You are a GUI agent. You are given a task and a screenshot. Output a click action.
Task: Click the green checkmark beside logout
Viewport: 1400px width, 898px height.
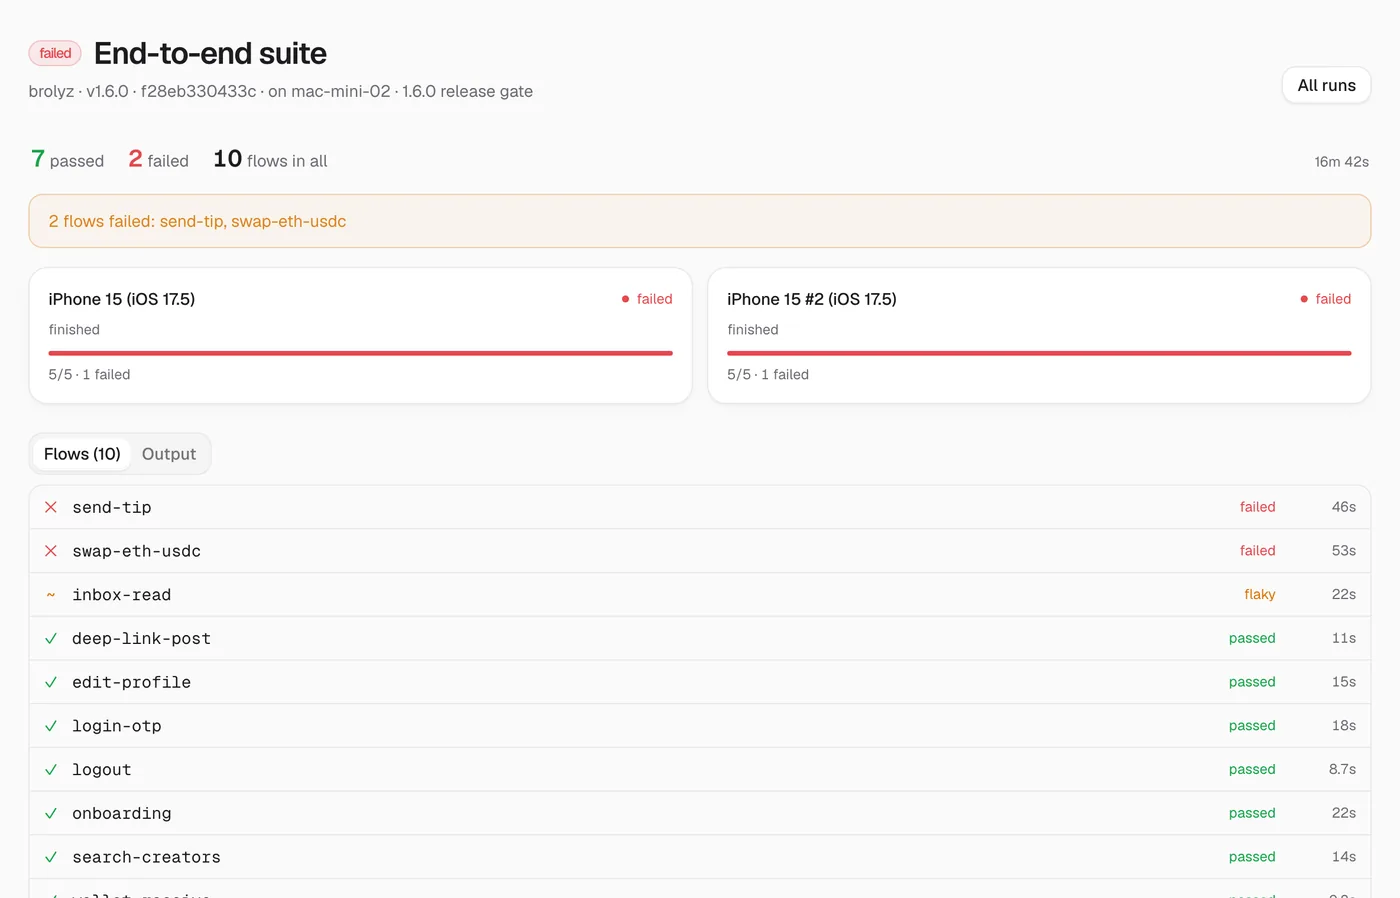point(51,770)
